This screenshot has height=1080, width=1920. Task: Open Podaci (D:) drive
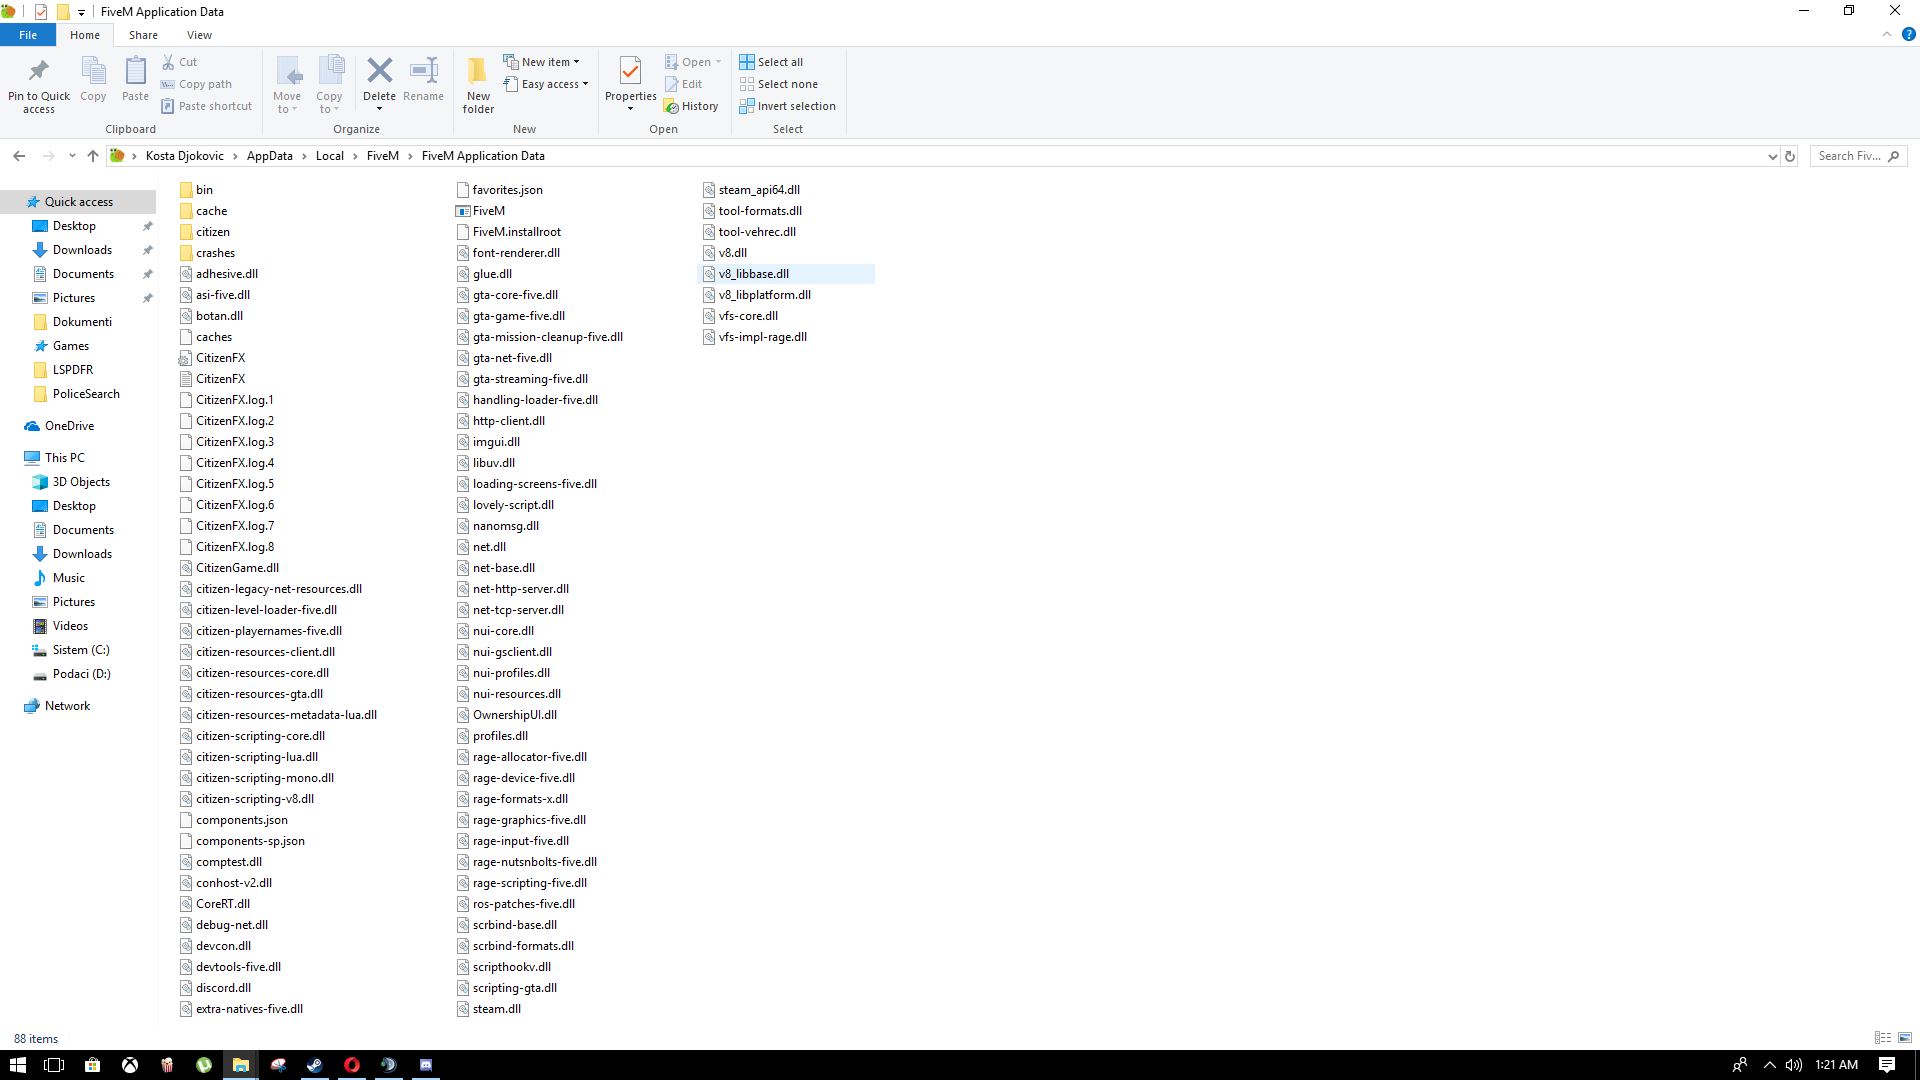point(82,674)
